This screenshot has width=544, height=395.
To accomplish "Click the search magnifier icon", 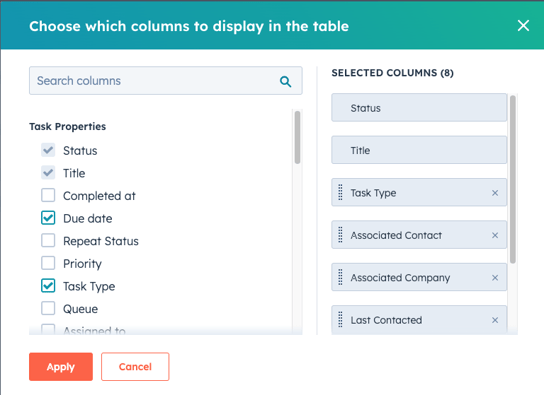I will [x=285, y=81].
